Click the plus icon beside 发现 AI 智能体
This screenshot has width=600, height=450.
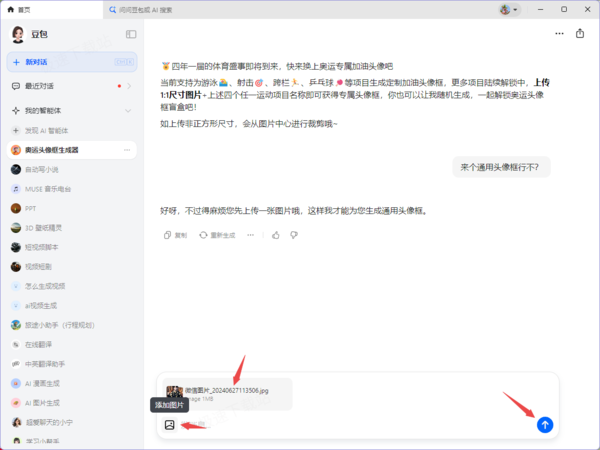tap(16, 130)
